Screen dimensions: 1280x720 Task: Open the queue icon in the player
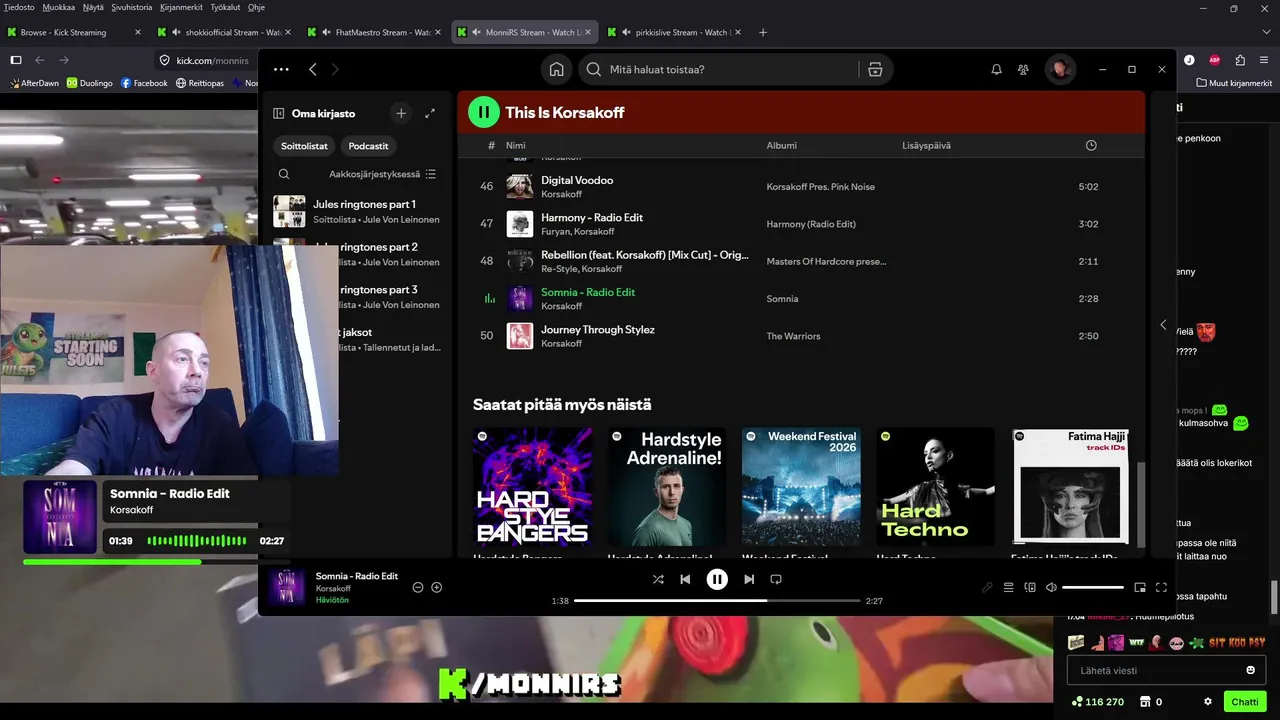[1009, 587]
